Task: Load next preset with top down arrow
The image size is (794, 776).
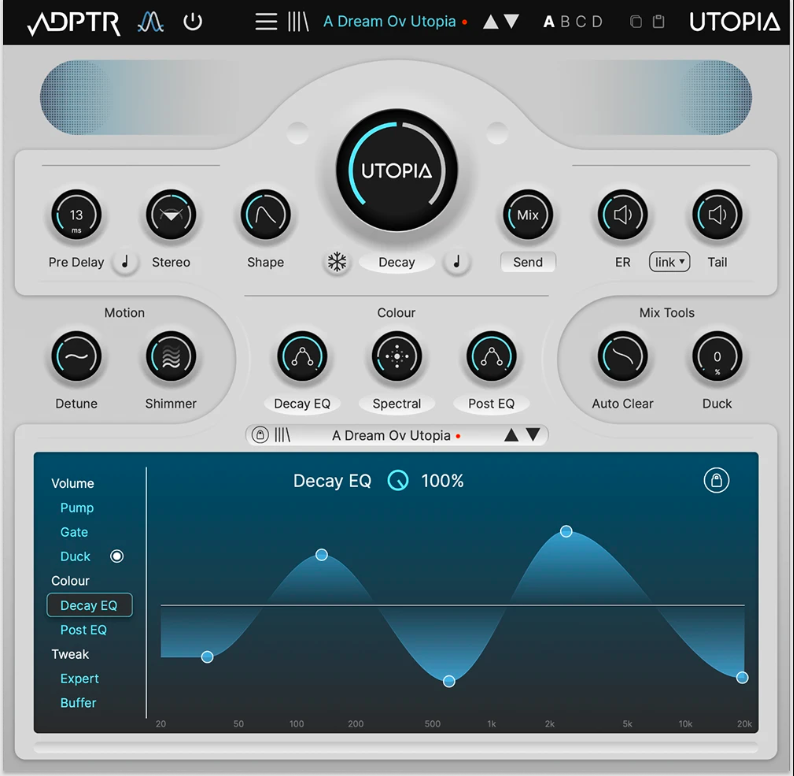Action: 512,22
